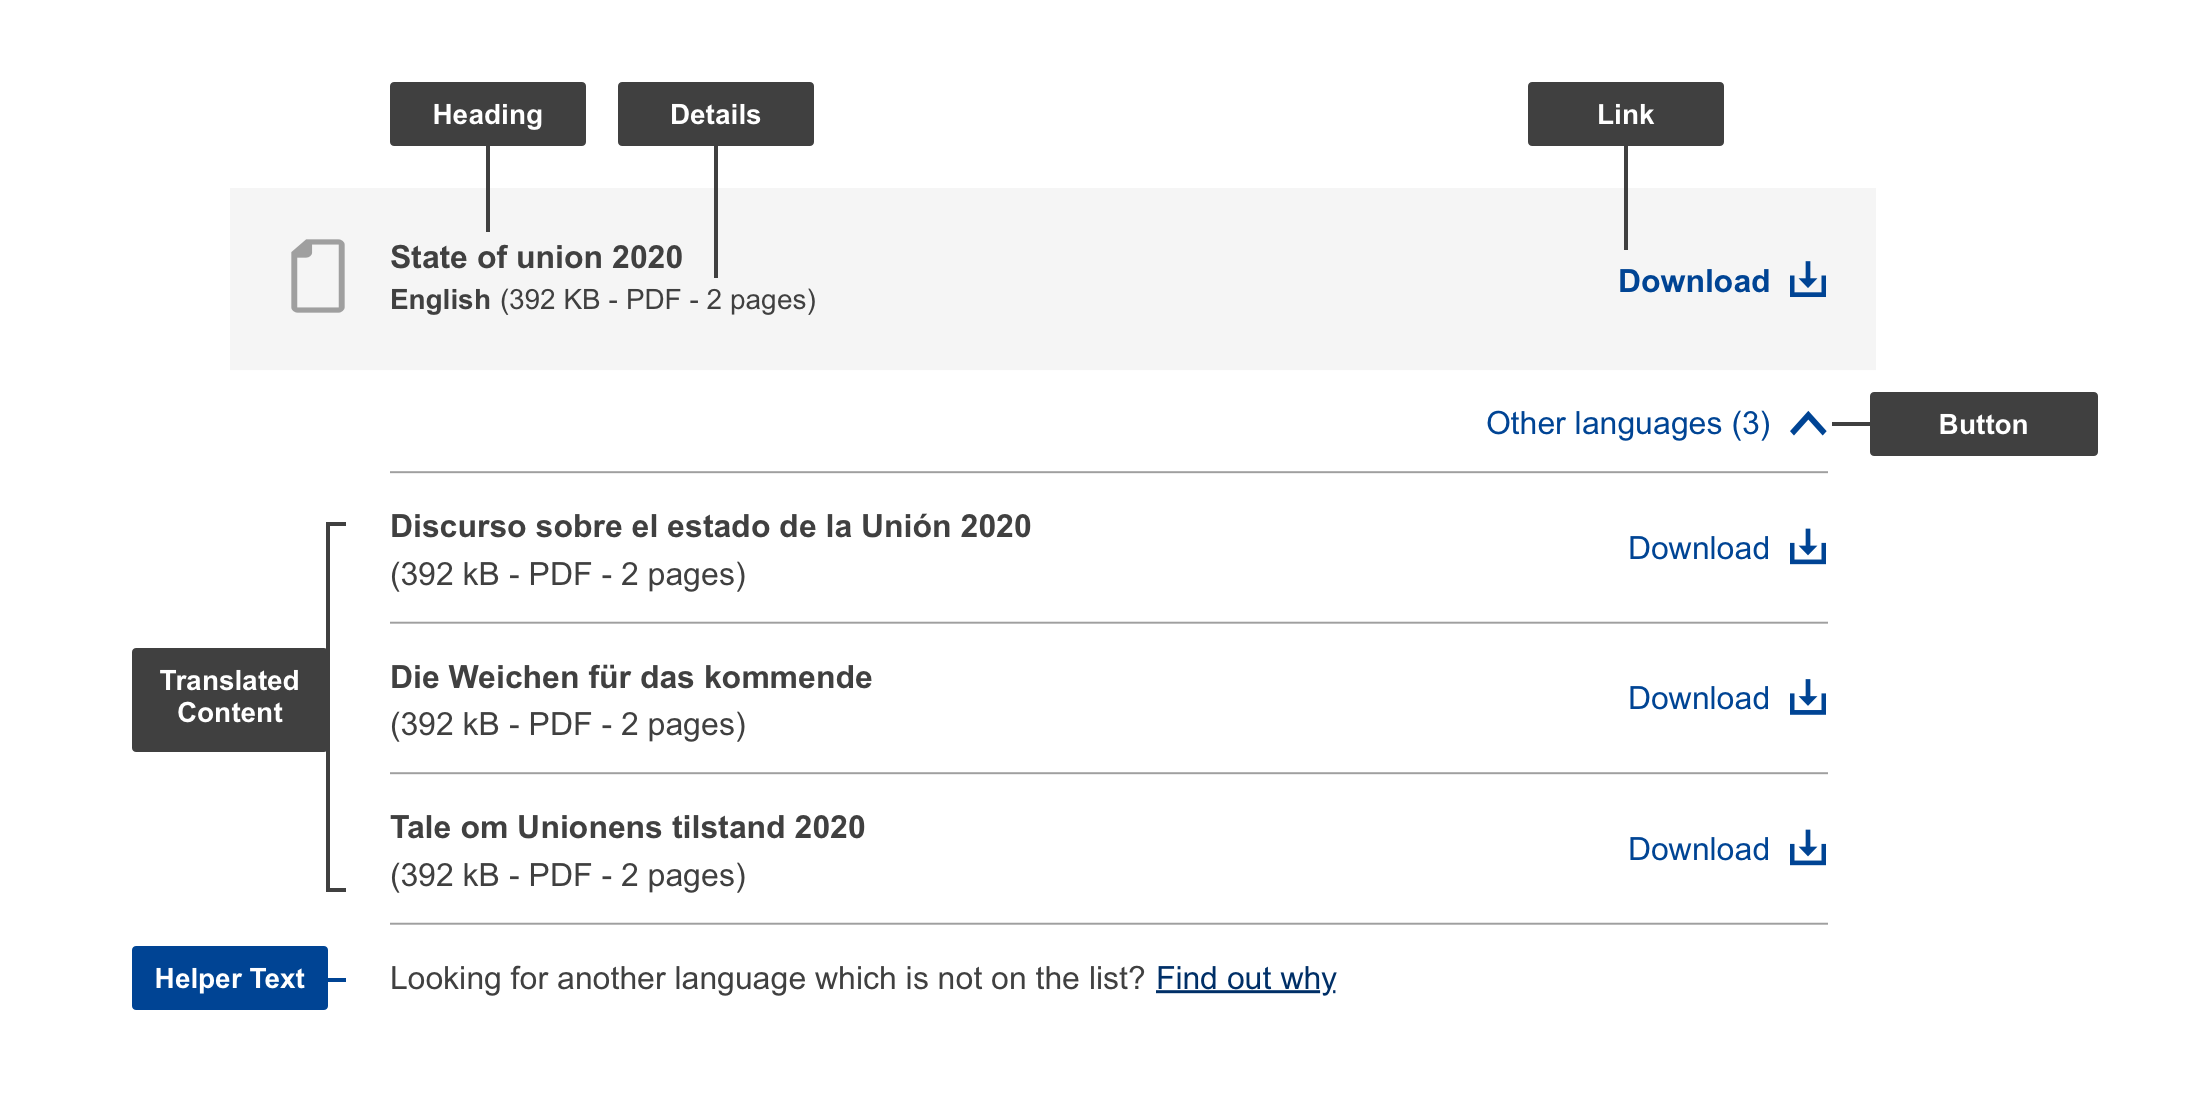
Task: Click the document file icon
Action: pos(318,276)
